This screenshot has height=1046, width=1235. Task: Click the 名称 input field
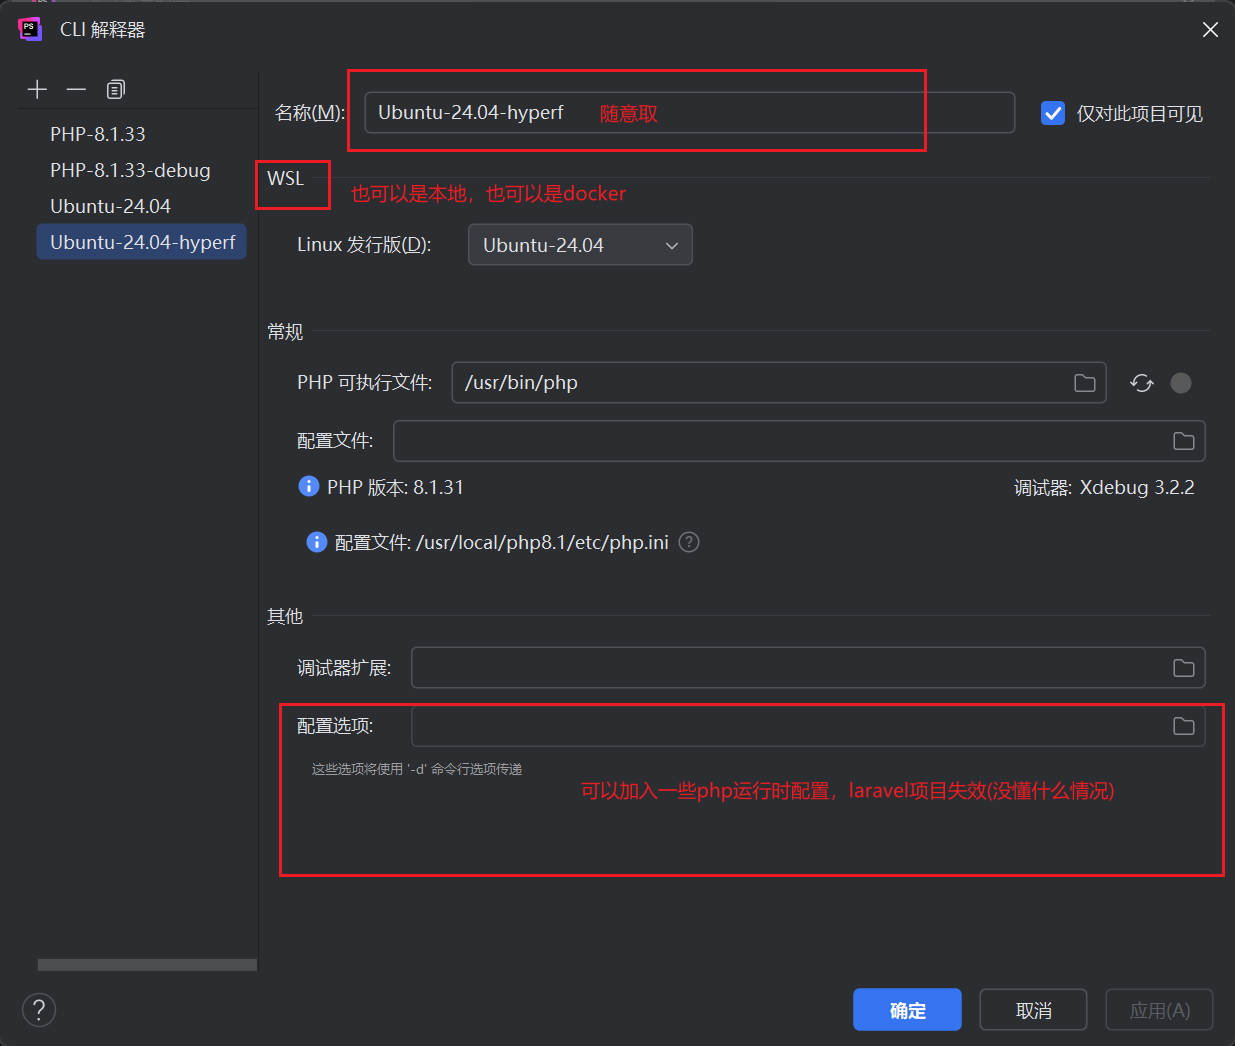pyautogui.click(x=690, y=112)
